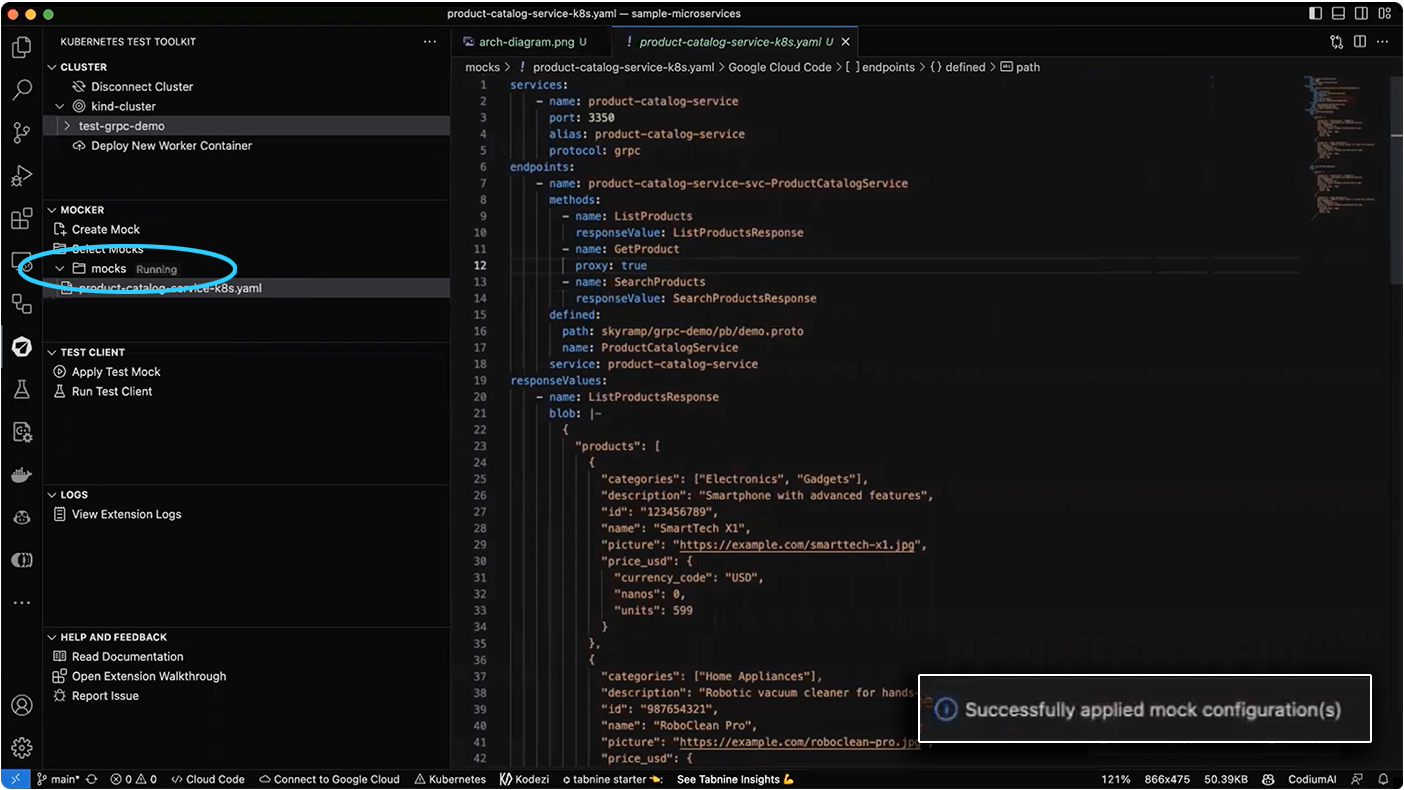Toggle the secondary sidebar layout button
Screen dimensions: 1404x790
click(x=1361, y=14)
